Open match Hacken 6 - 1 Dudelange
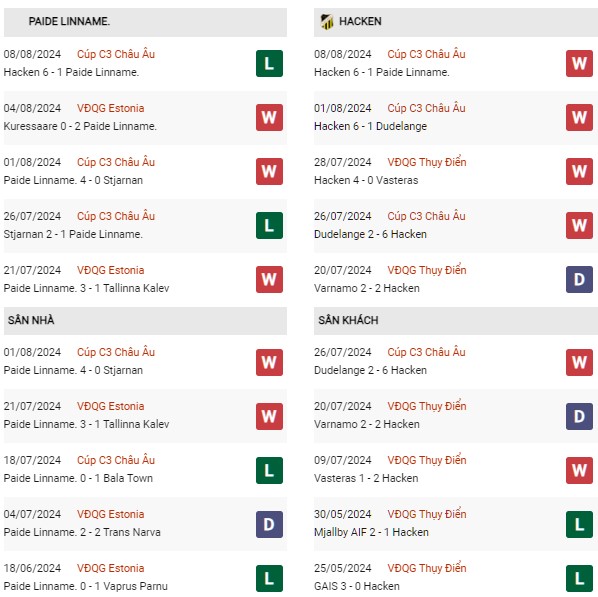 point(370,126)
